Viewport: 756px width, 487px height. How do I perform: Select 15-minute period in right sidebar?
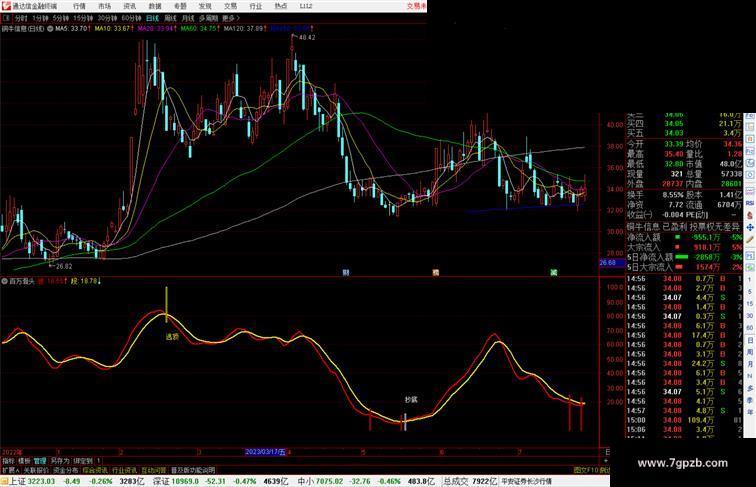(x=750, y=304)
